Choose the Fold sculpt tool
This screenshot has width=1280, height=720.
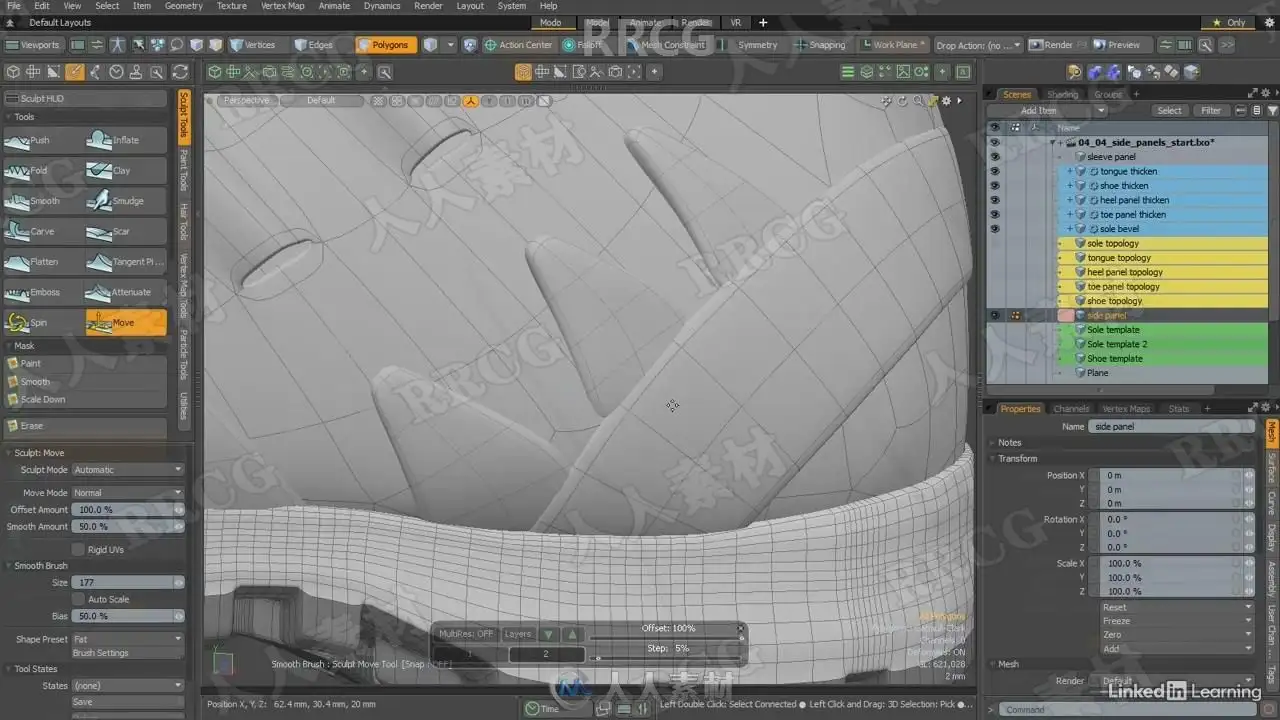click(43, 171)
